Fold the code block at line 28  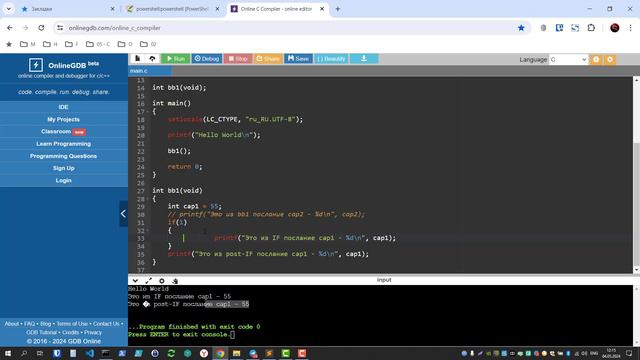(x=147, y=199)
